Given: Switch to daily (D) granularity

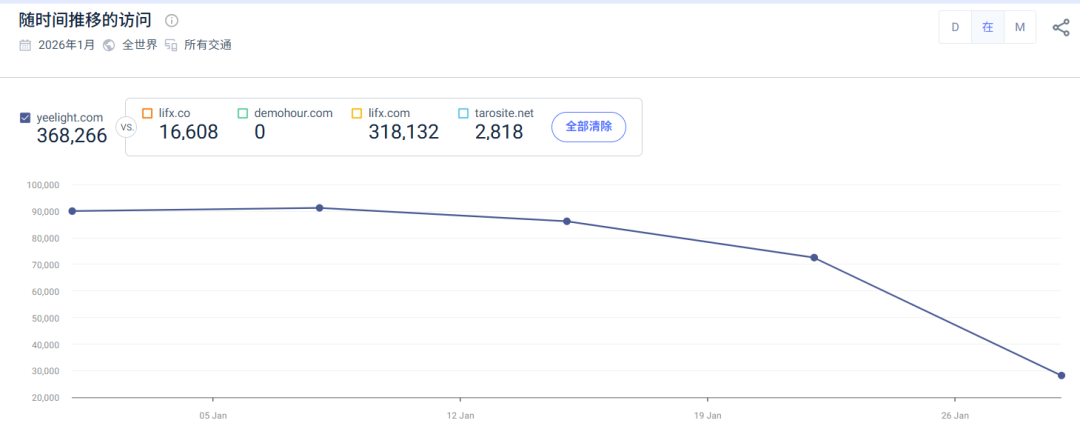Looking at the screenshot, I should pos(955,28).
